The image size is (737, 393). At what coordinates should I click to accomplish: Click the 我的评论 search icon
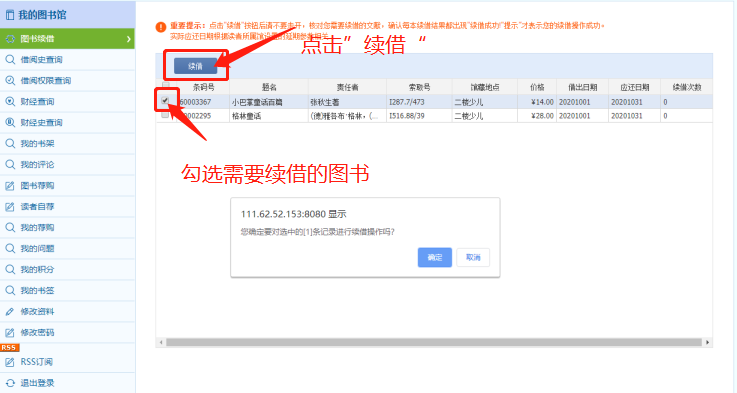click(x=10, y=165)
